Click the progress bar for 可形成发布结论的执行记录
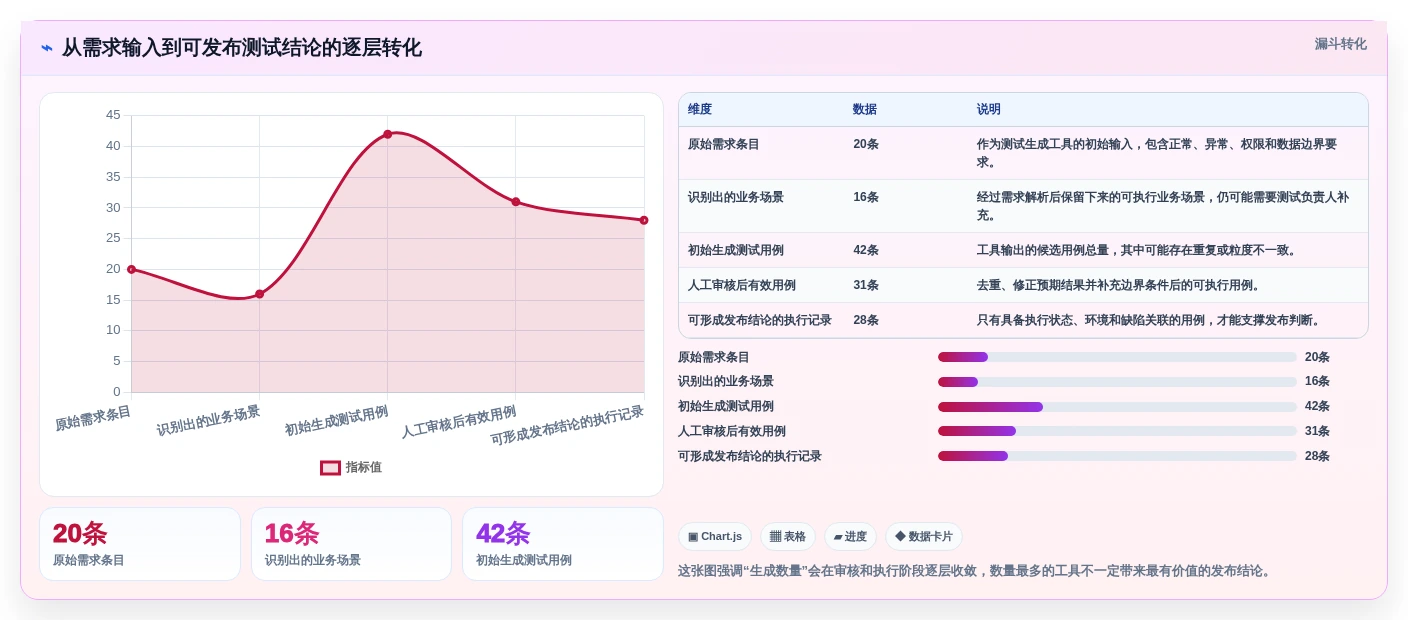 [1117, 456]
